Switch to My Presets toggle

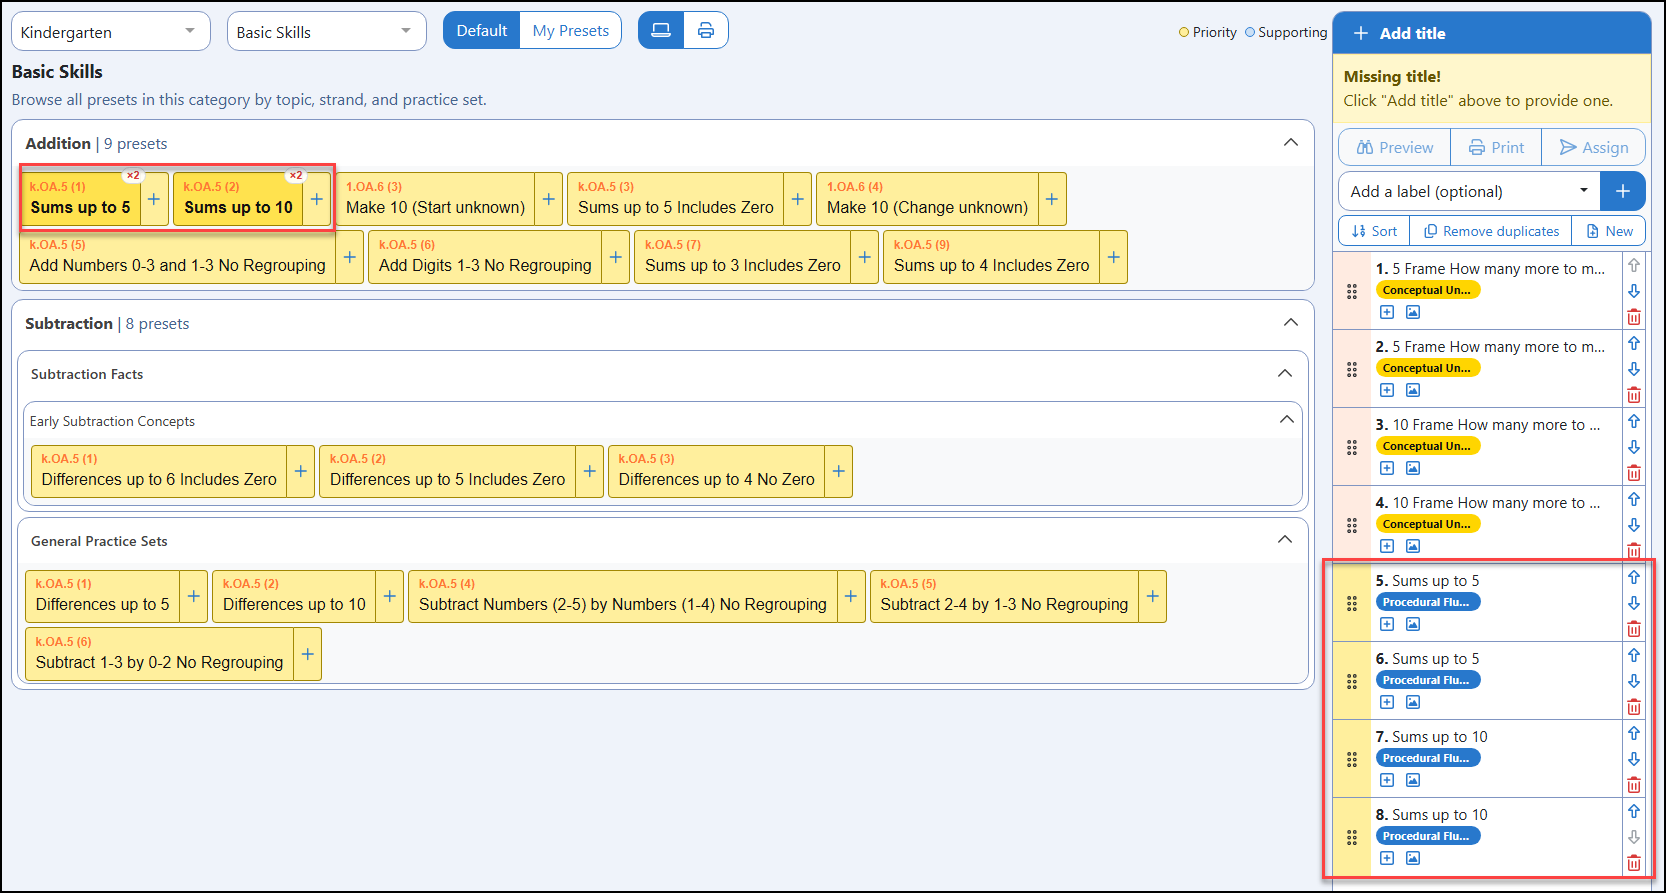[571, 31]
